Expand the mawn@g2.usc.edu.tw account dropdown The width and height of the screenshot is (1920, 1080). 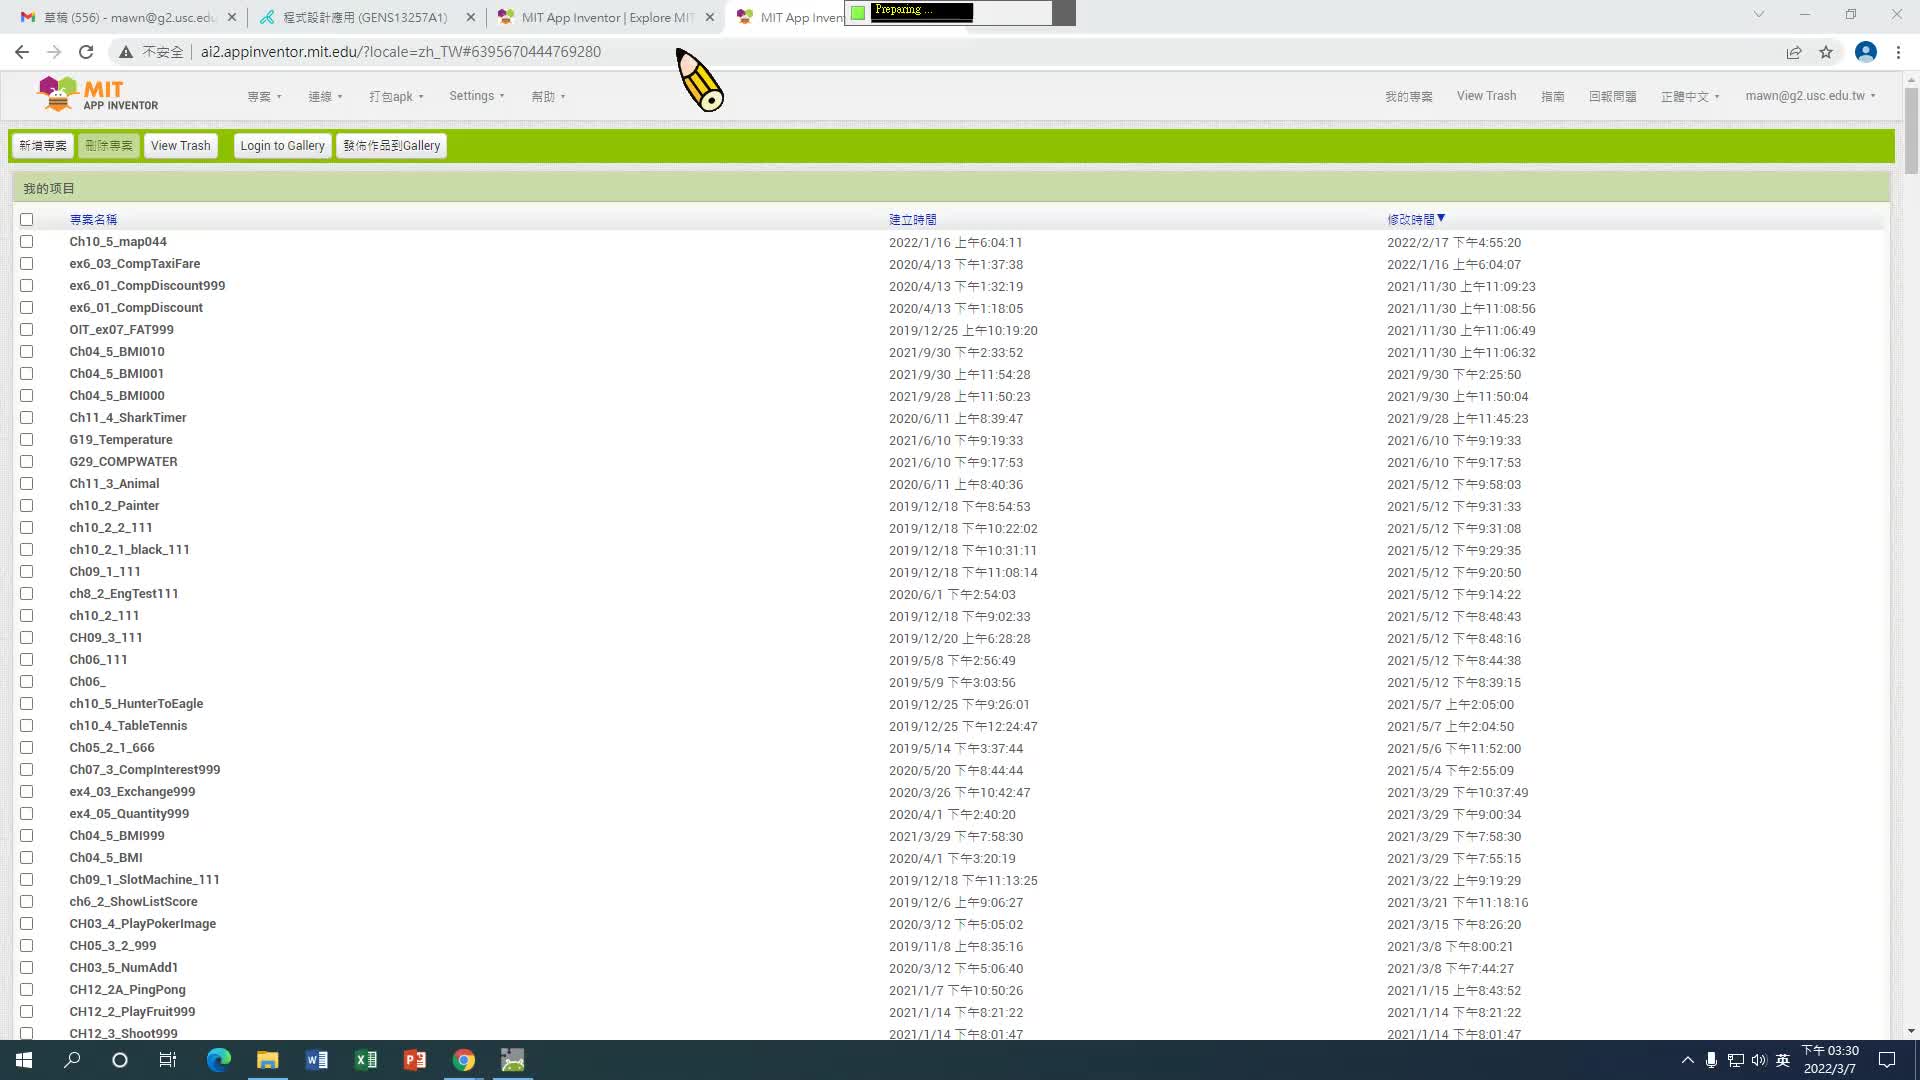click(x=1809, y=96)
